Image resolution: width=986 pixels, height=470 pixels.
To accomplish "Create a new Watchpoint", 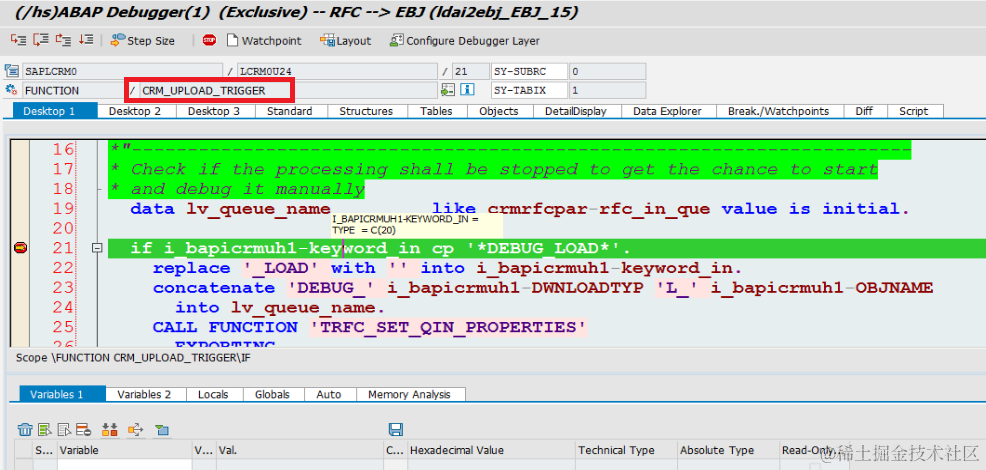I will [264, 41].
